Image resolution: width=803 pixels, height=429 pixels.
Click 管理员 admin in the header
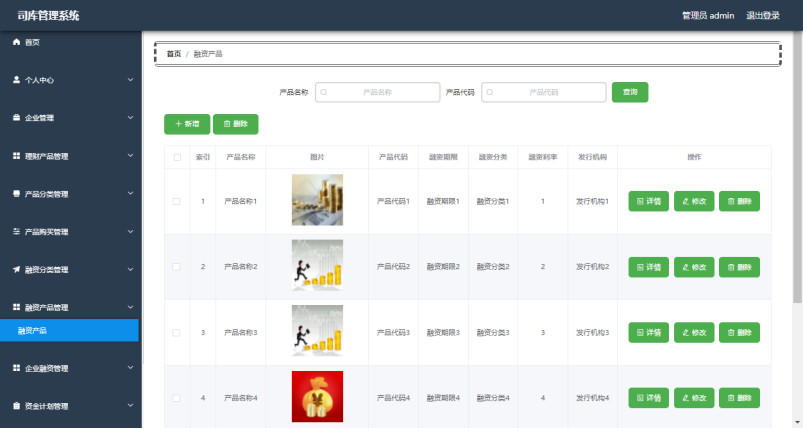pyautogui.click(x=708, y=16)
